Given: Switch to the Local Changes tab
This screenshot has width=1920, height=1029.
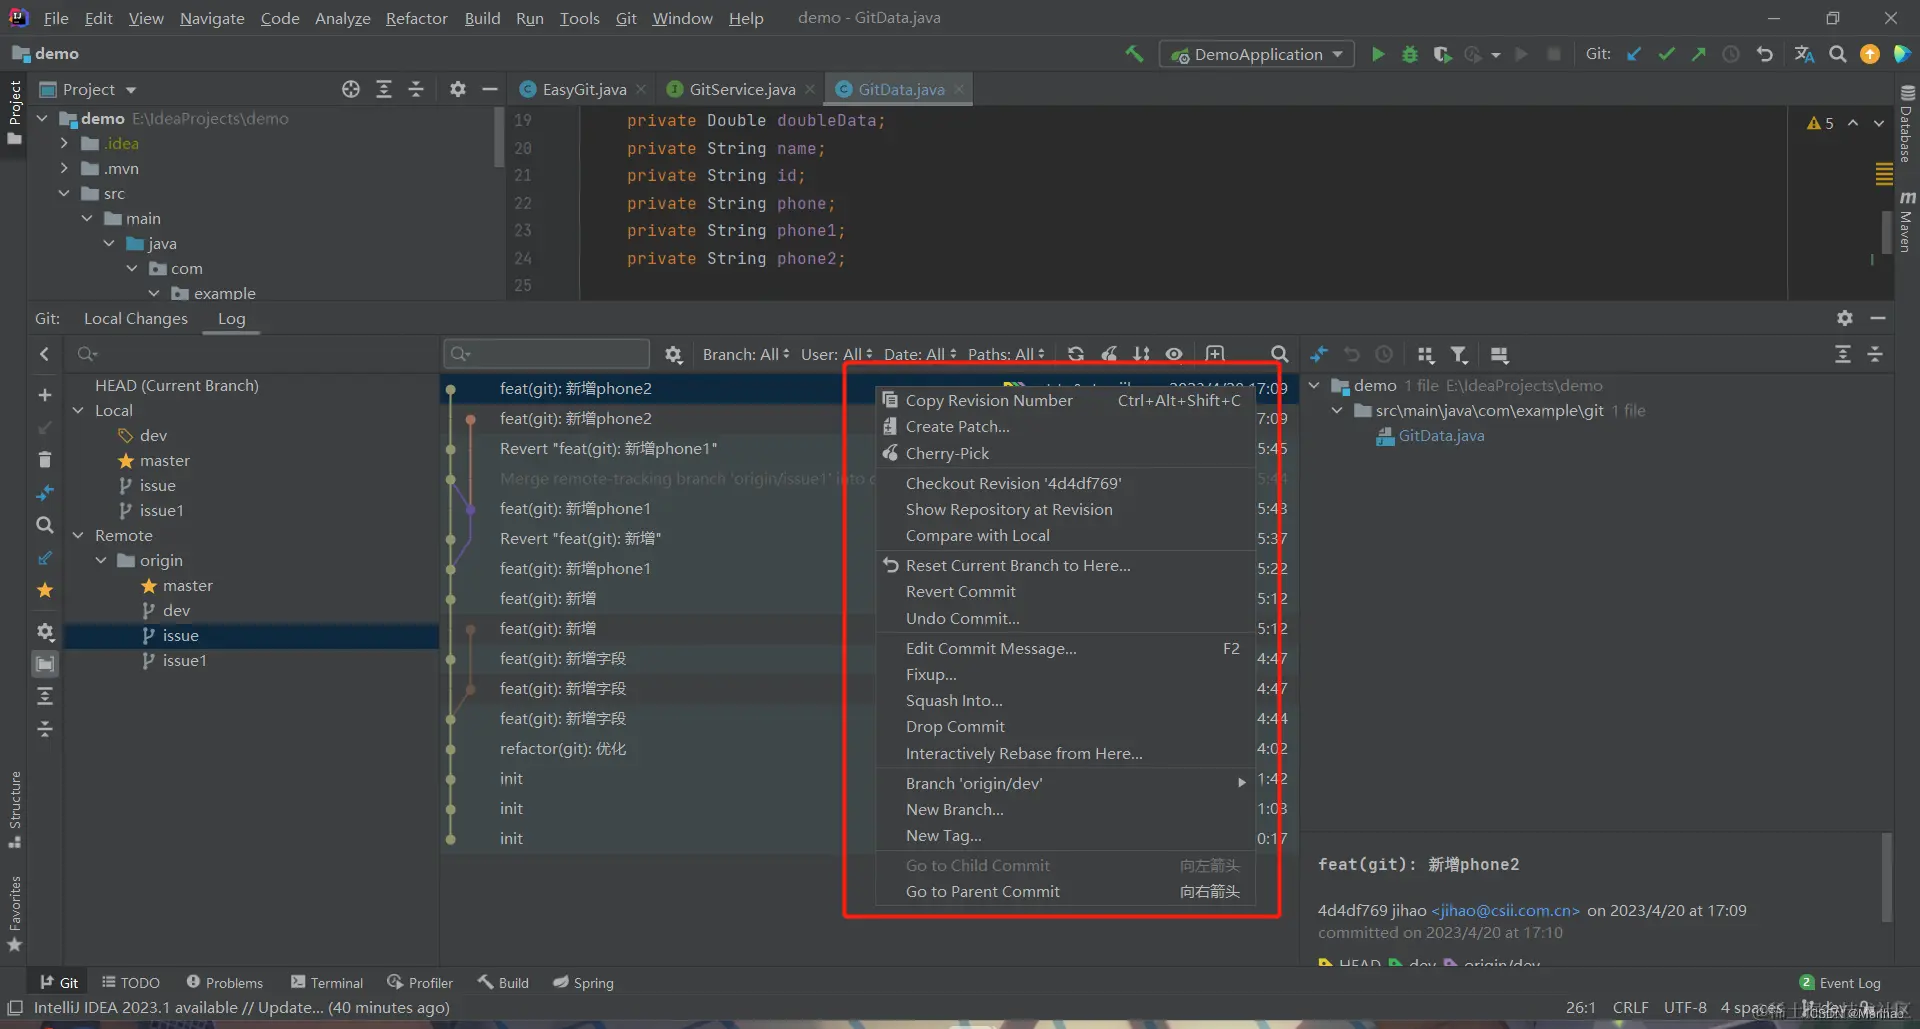Looking at the screenshot, I should point(136,318).
